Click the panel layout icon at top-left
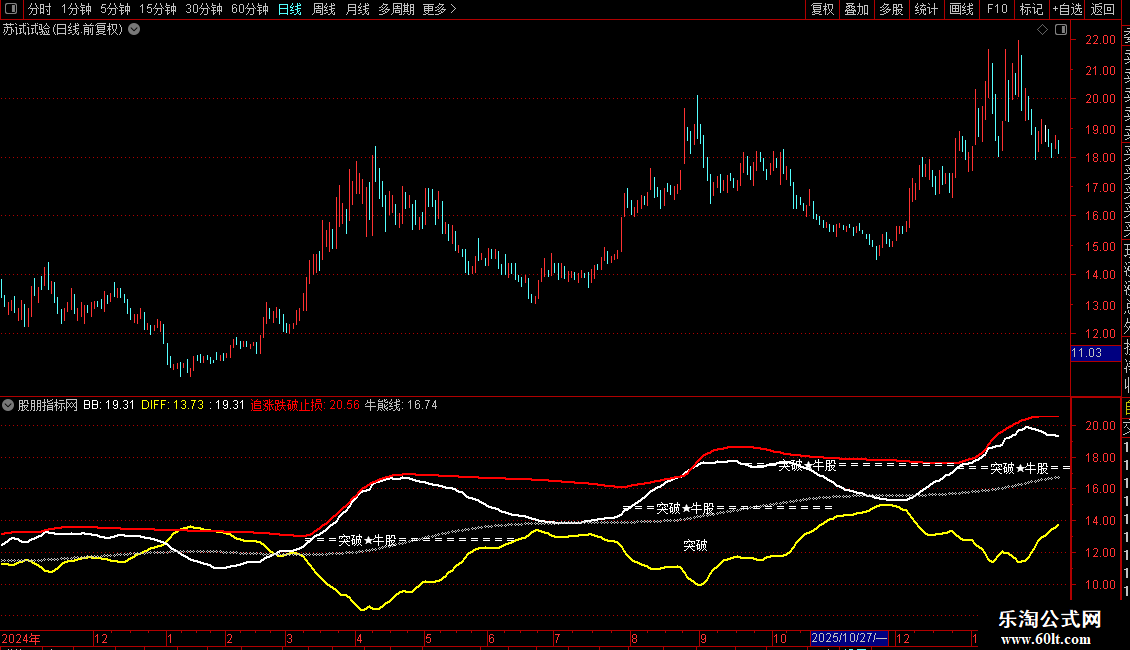 [11, 9]
